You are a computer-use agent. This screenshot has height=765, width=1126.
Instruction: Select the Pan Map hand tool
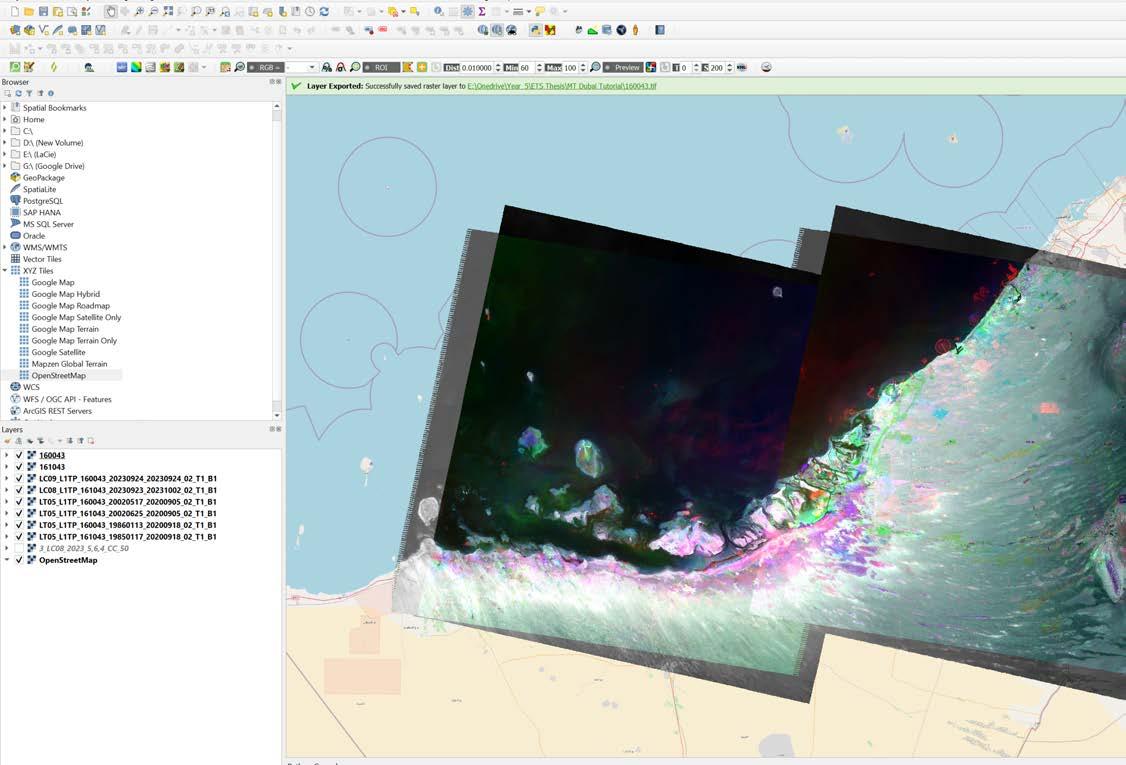[110, 11]
